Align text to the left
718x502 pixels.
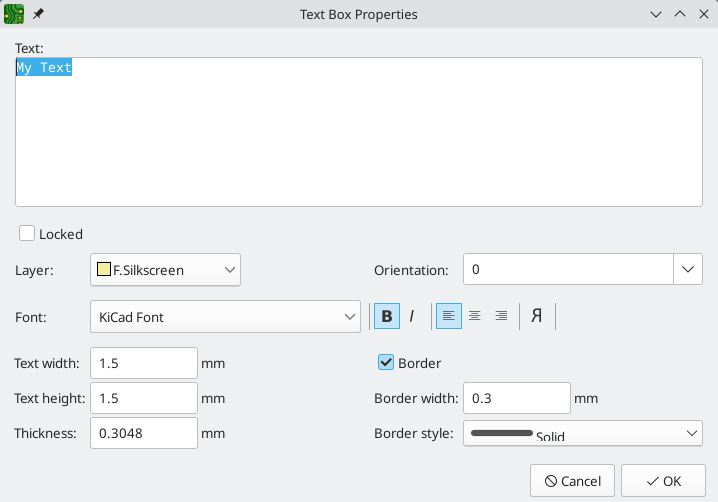[448, 316]
